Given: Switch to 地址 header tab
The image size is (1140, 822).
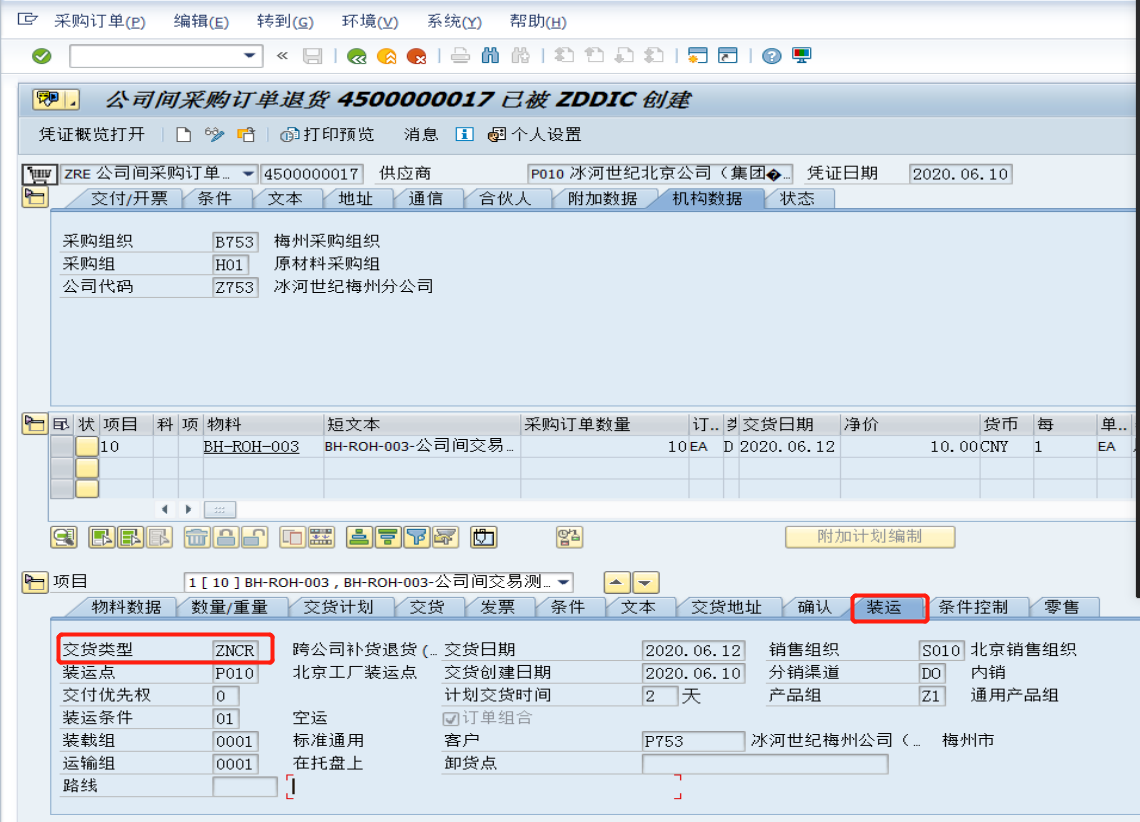Looking at the screenshot, I should tap(355, 198).
